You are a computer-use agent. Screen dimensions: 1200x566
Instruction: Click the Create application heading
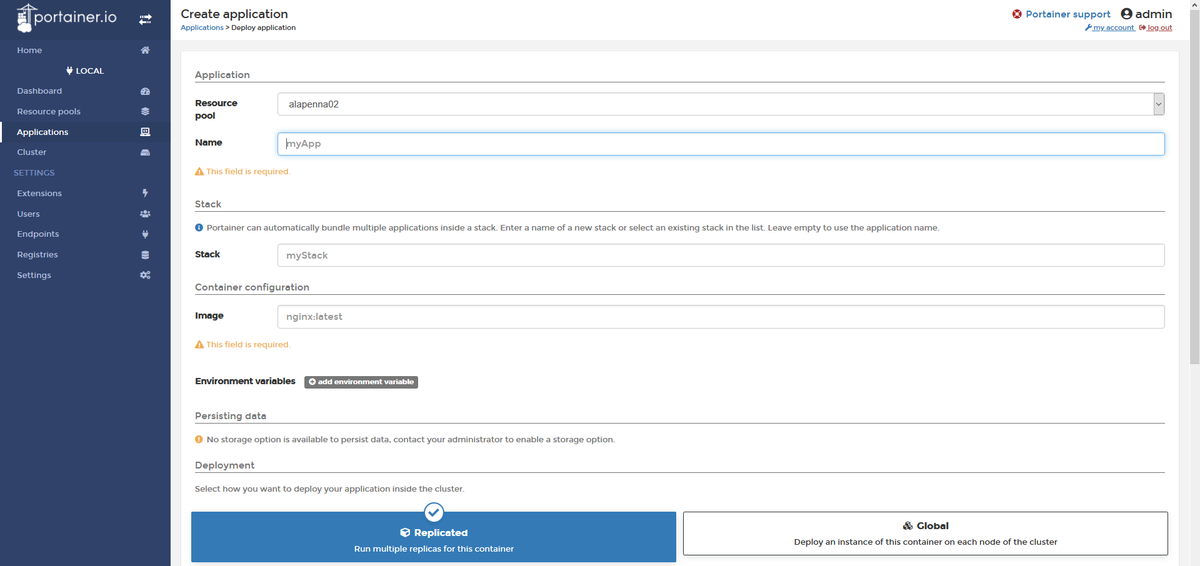coord(234,14)
